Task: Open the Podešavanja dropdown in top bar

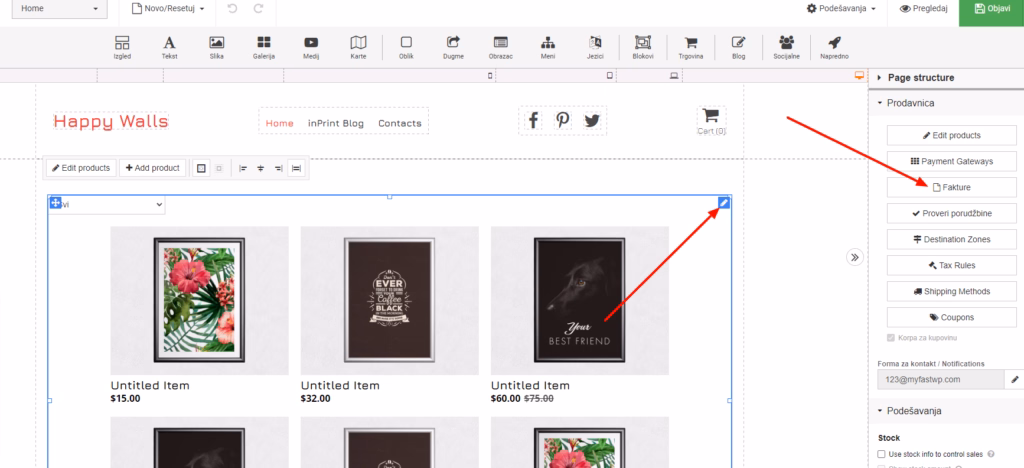Action: tap(841, 9)
